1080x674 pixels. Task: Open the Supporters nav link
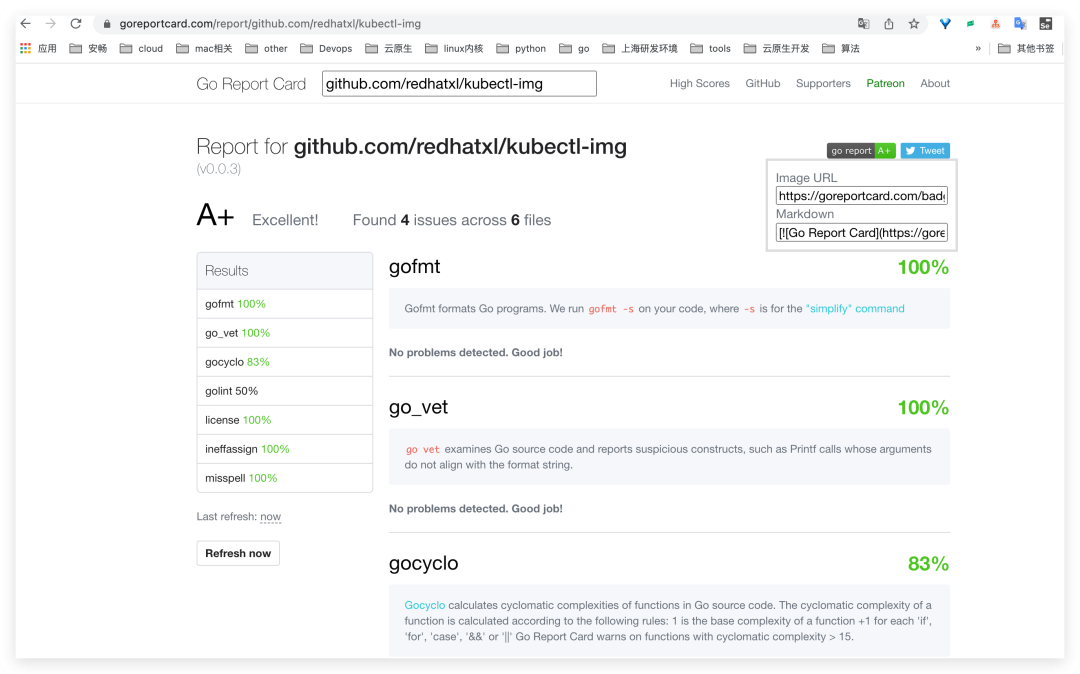823,83
